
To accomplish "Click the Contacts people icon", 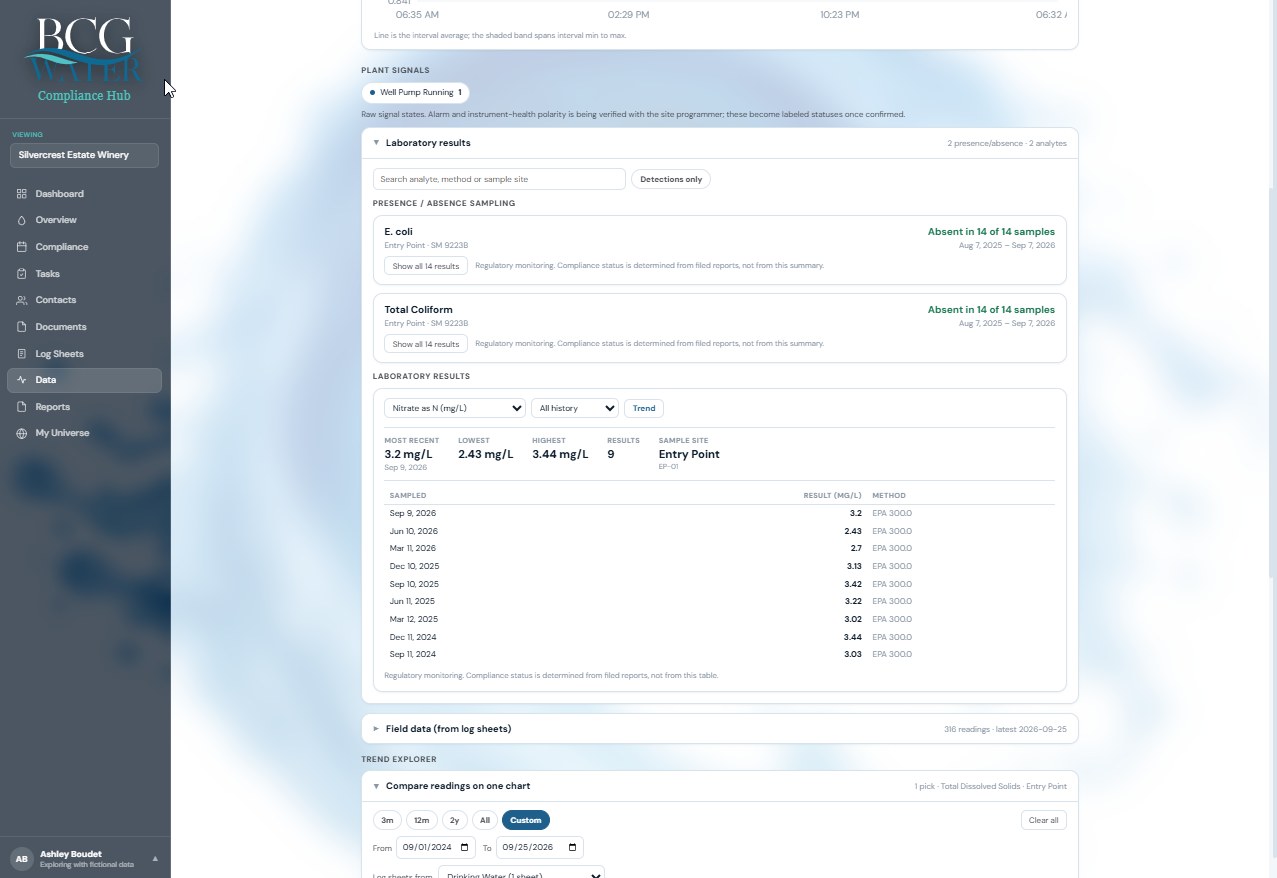I will click(22, 300).
